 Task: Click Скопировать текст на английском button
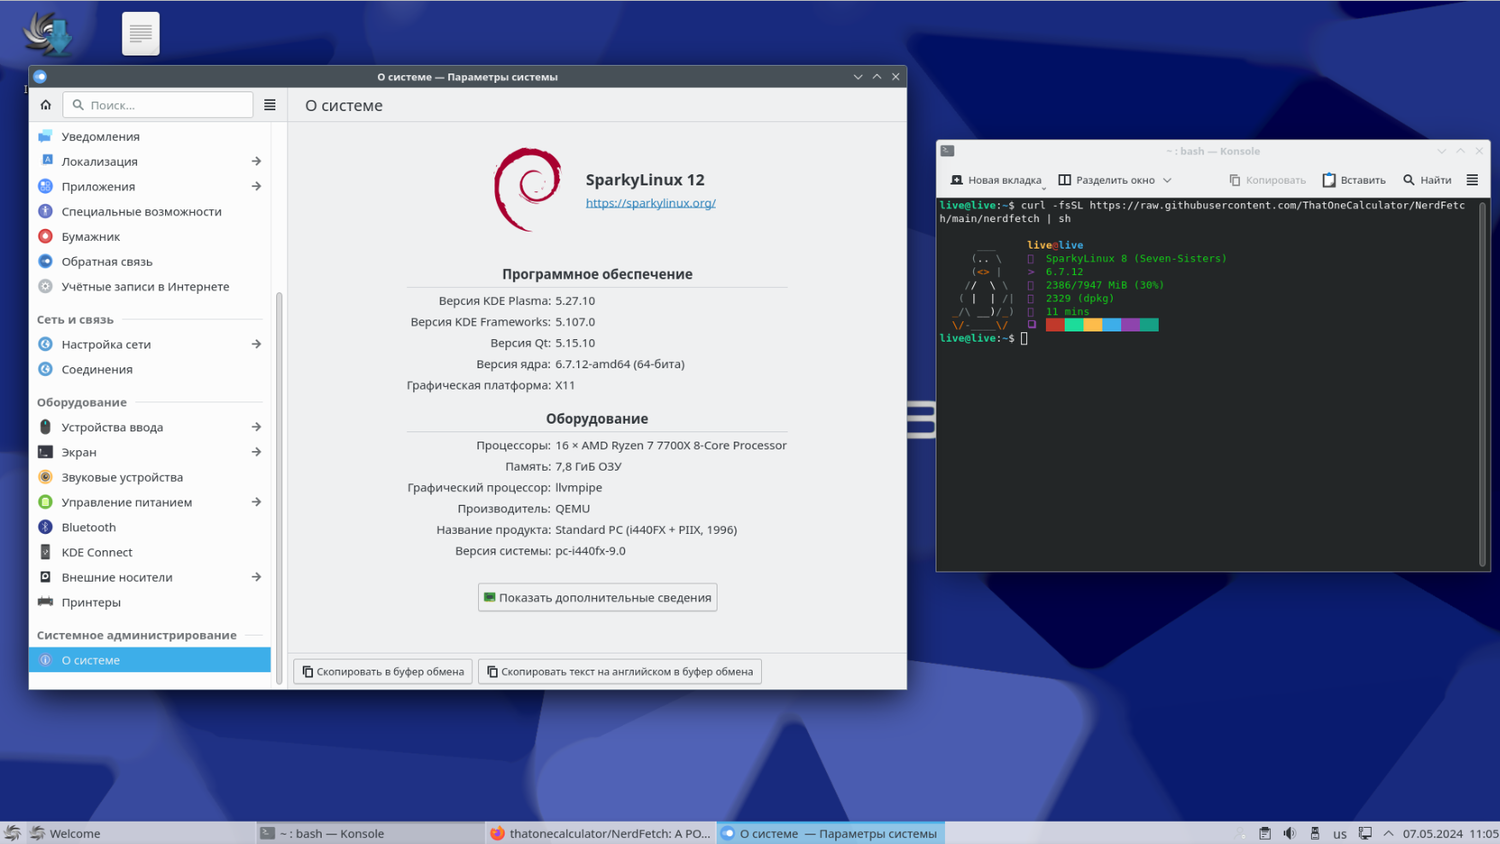click(620, 671)
